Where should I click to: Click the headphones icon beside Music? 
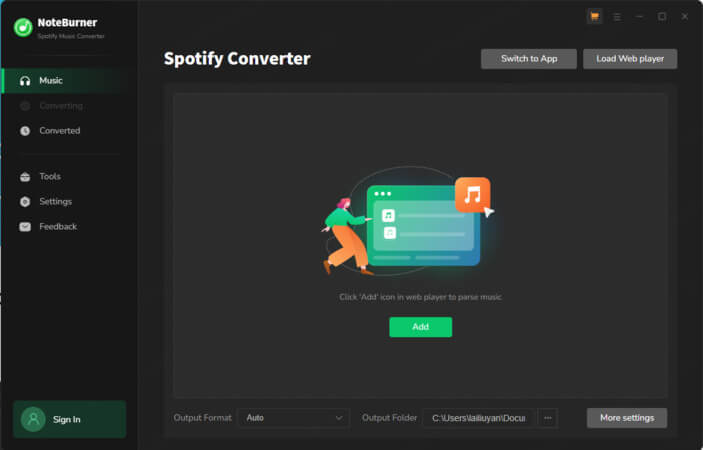(25, 80)
